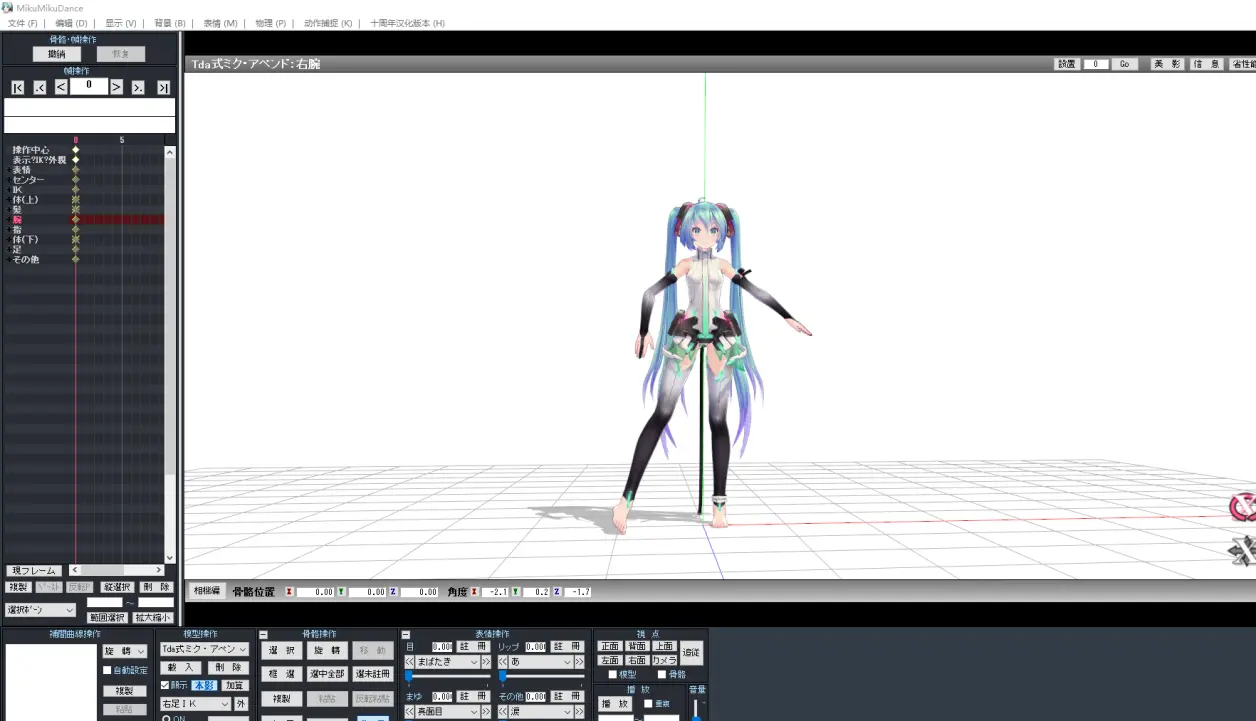Viewport: 1256px width, 721px height.
Task: Click previous brow morph << beside 真面目
Action: [x=409, y=712]
